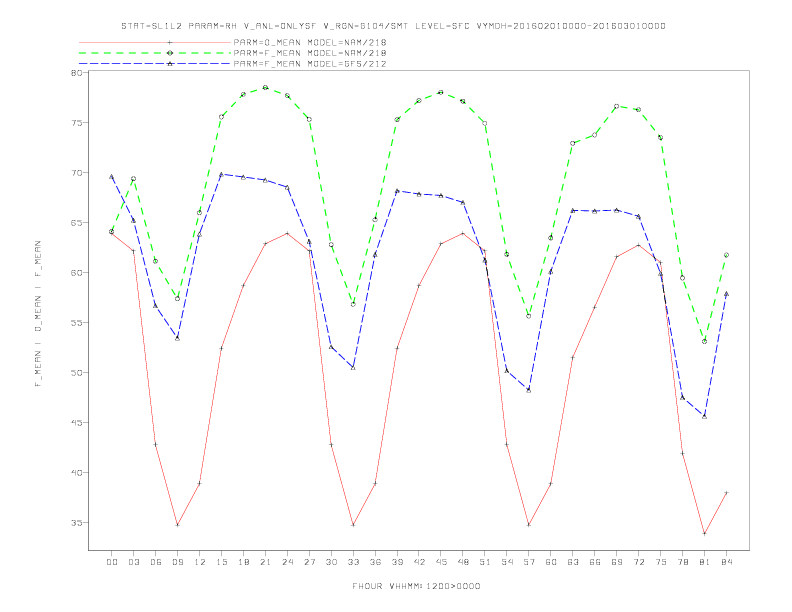The image size is (792, 612).
Task: Click the blue dashed legend line sample
Action: pyautogui.click(x=155, y=64)
